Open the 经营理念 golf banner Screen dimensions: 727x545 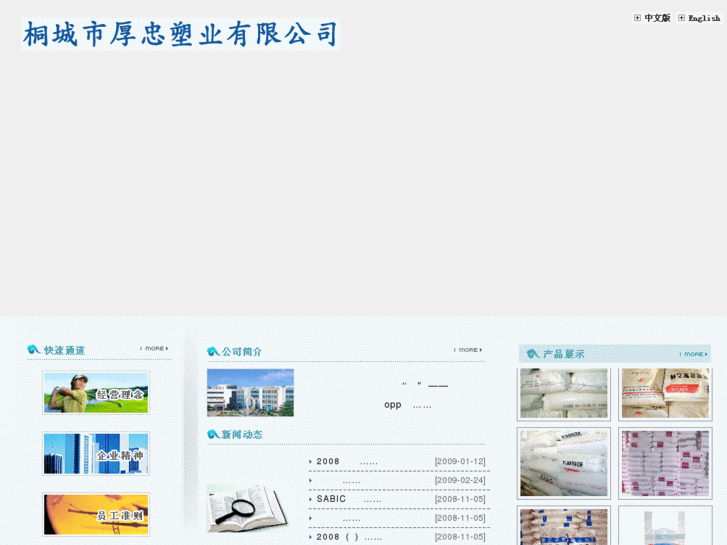pos(96,392)
